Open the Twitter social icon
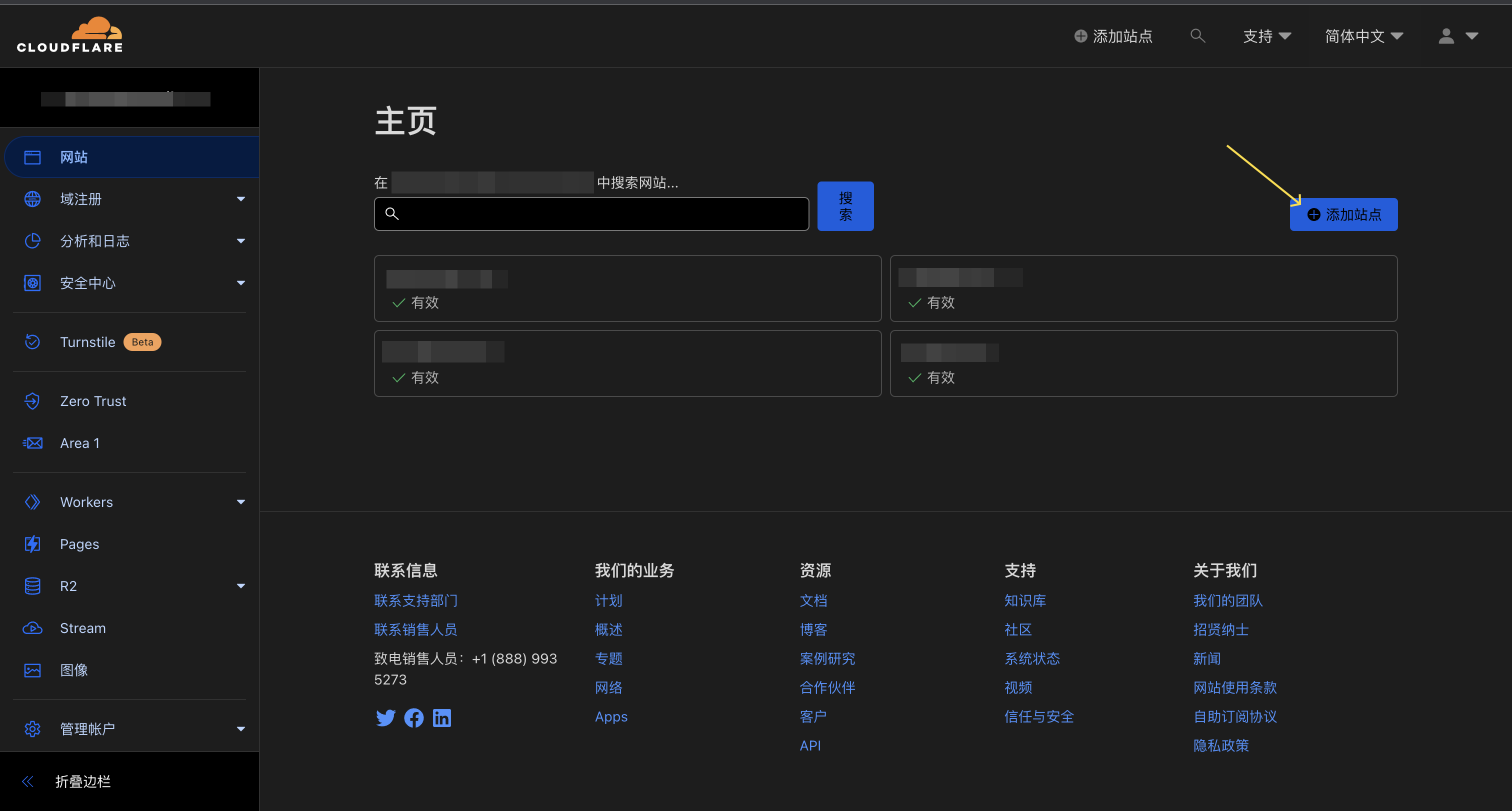Image resolution: width=1512 pixels, height=811 pixels. tap(385, 717)
